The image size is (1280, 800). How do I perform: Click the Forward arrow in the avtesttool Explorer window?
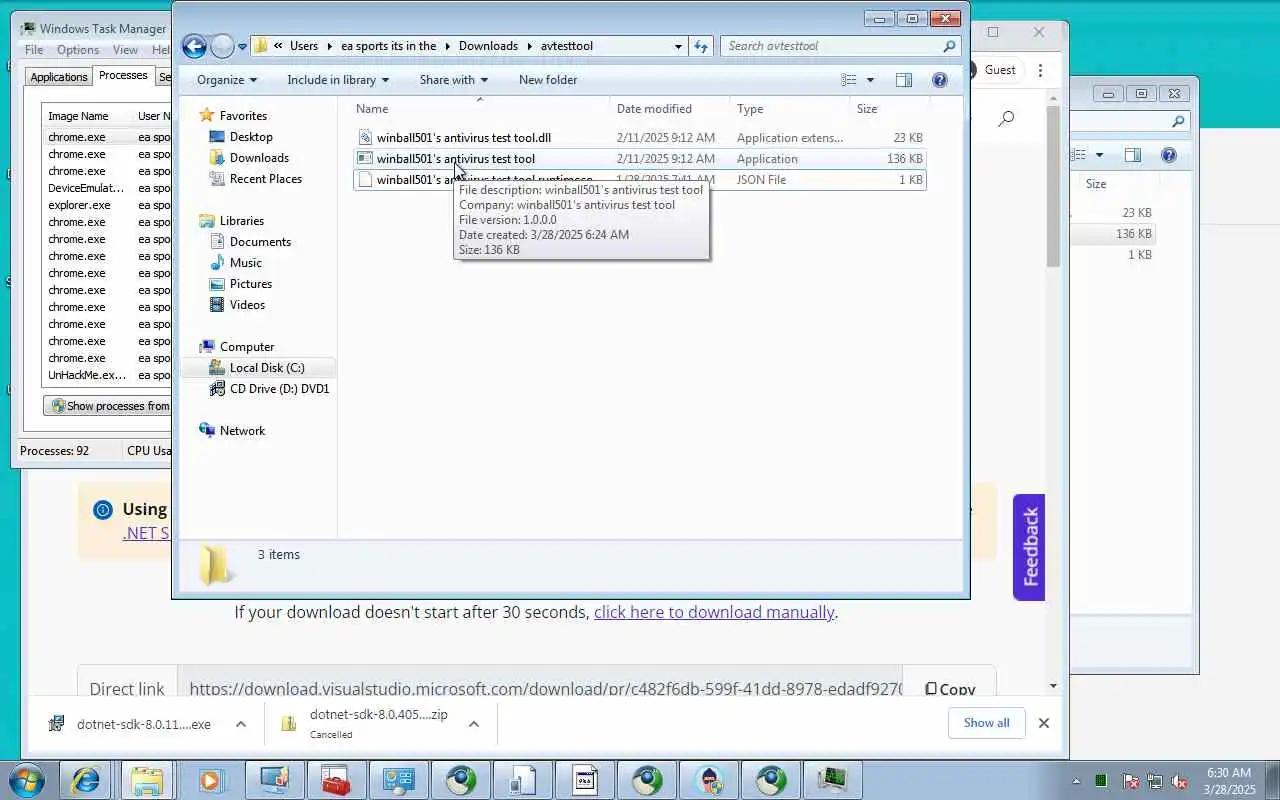tap(222, 46)
